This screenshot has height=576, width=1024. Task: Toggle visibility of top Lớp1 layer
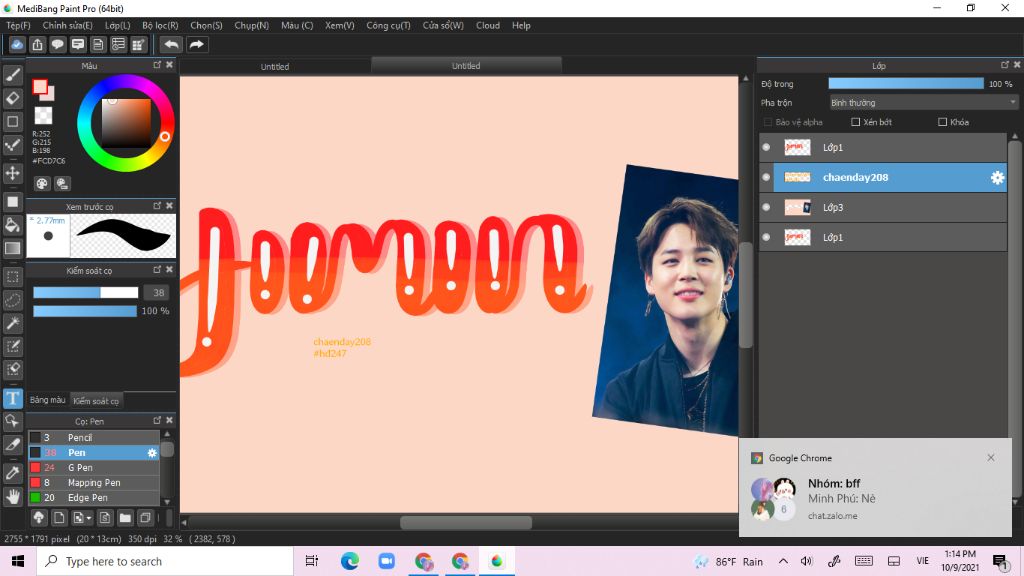[766, 148]
